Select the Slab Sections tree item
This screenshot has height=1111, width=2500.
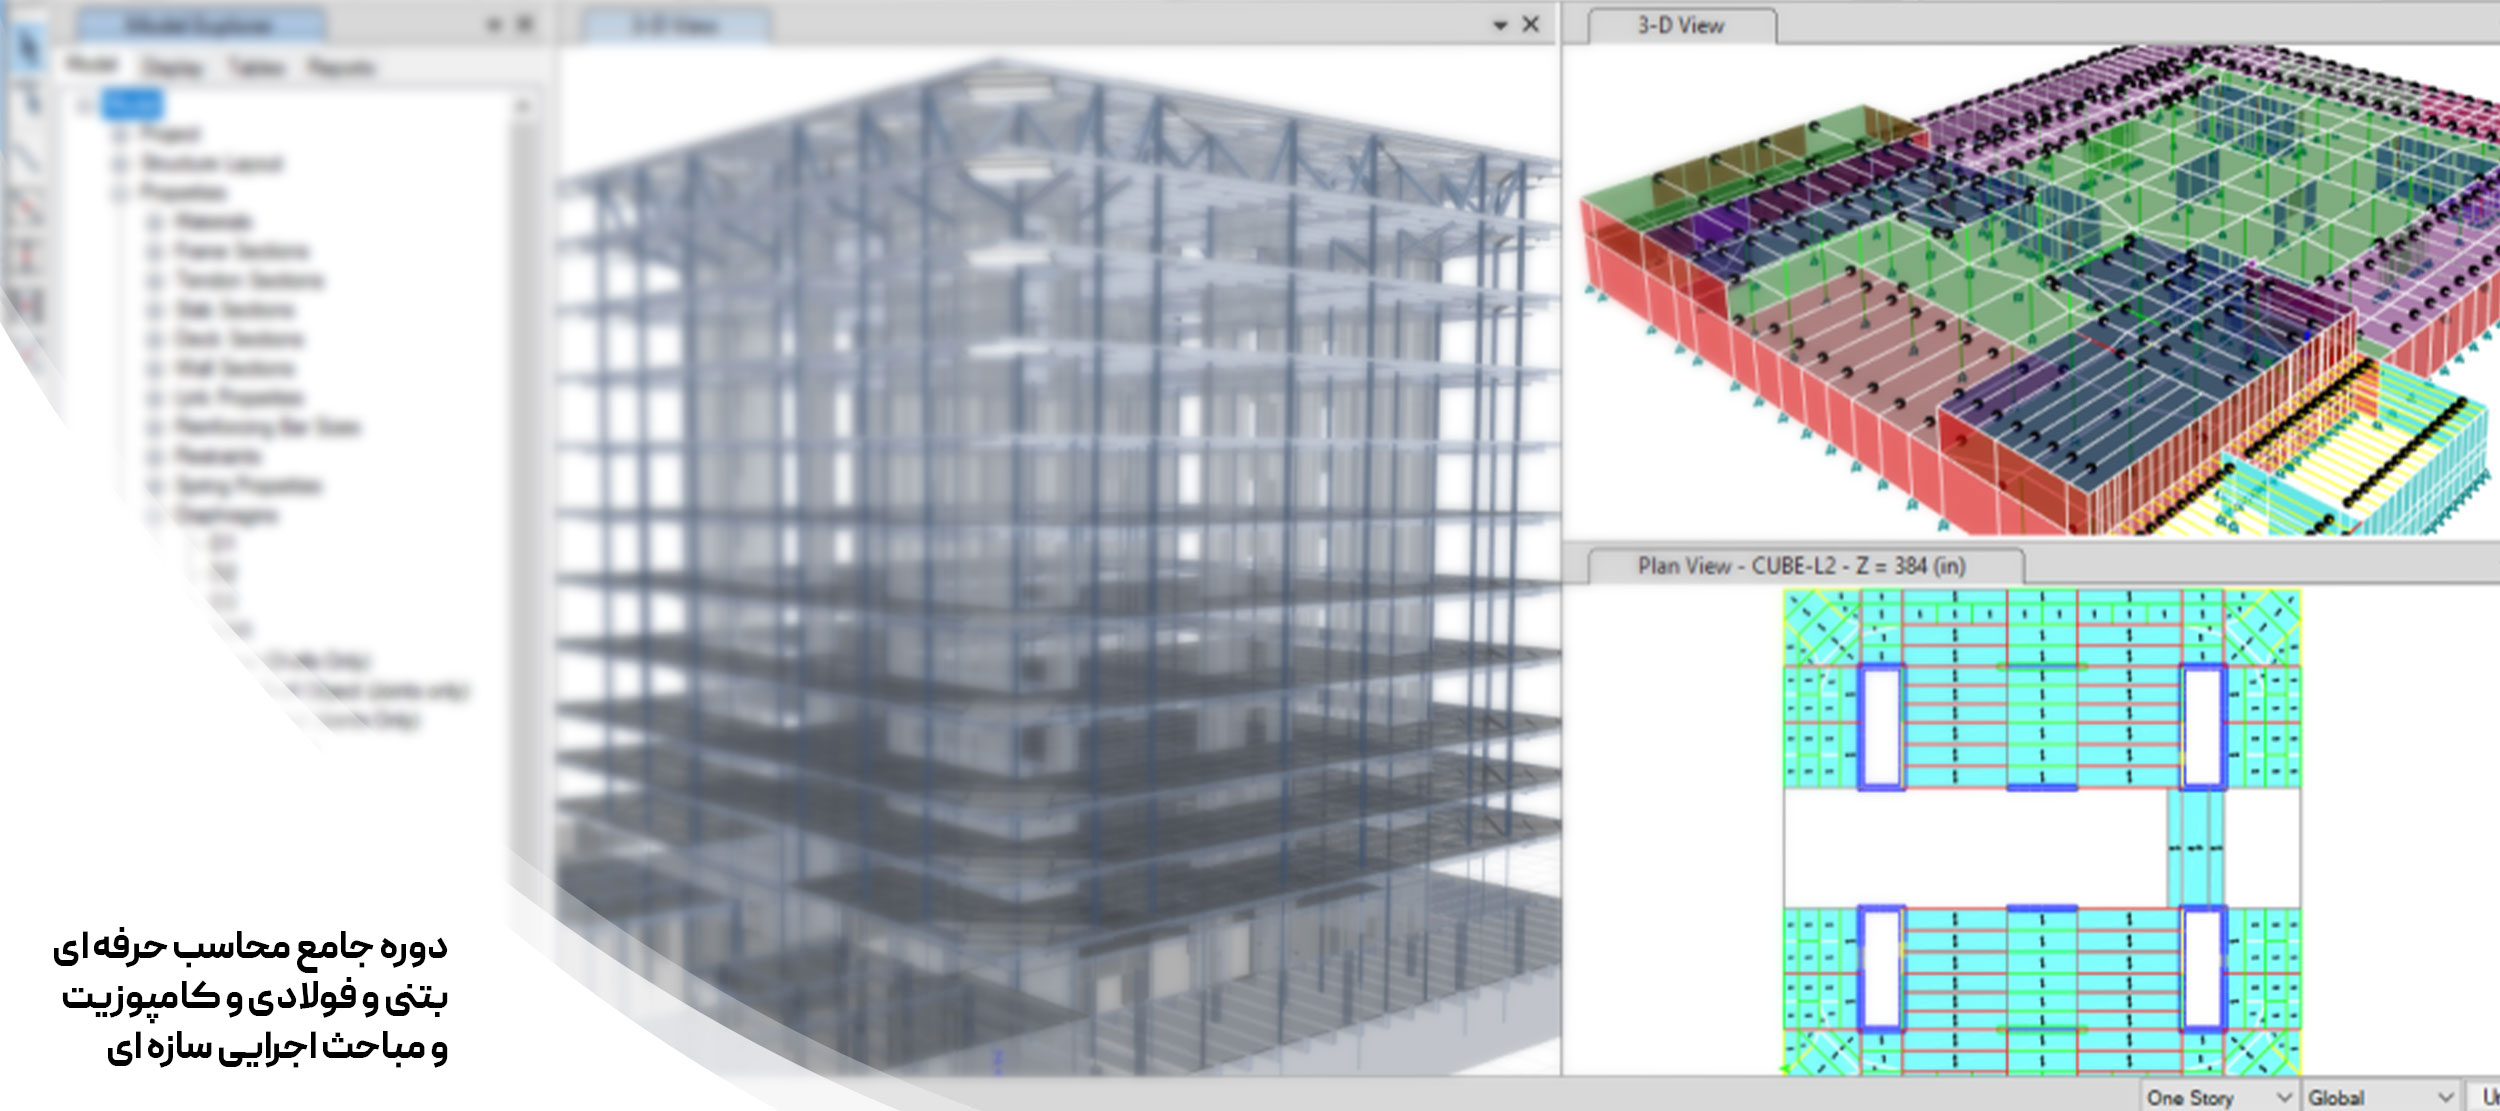[x=235, y=310]
